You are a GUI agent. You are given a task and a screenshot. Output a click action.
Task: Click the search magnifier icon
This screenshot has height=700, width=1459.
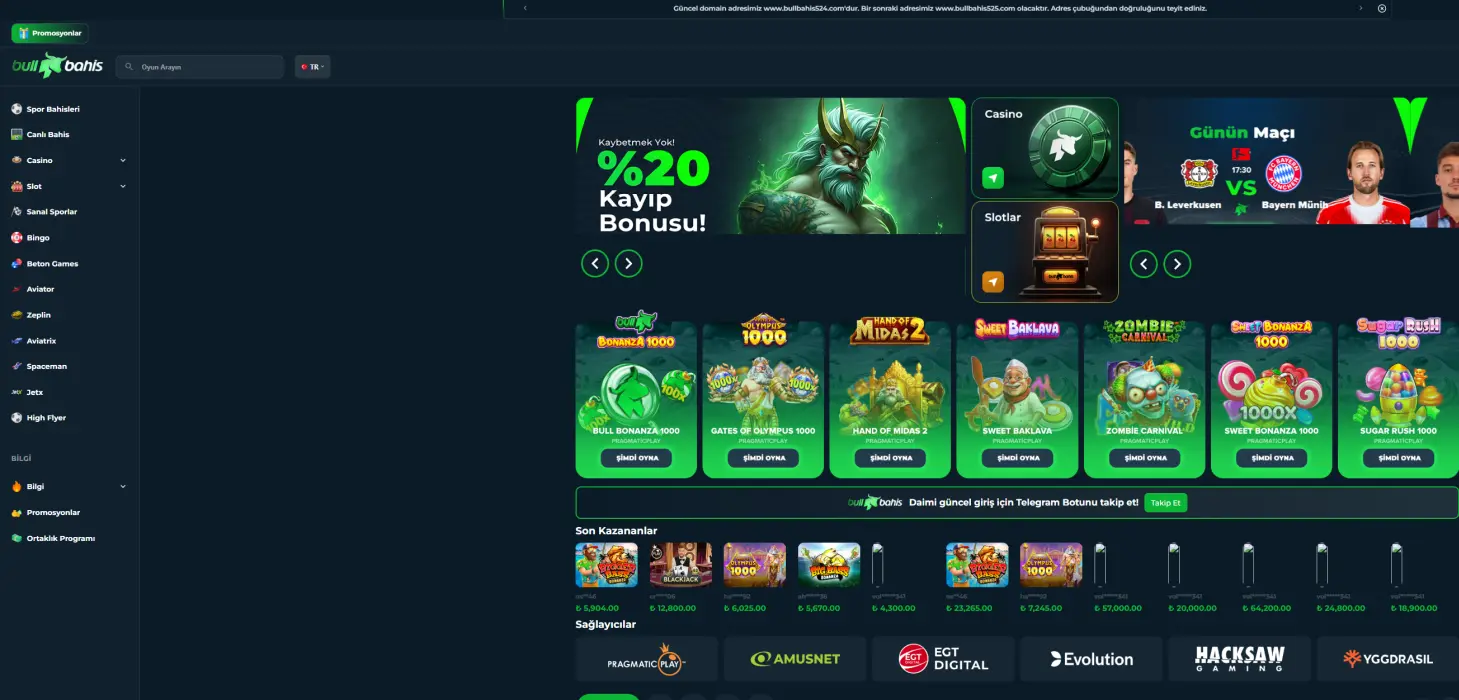click(x=129, y=67)
